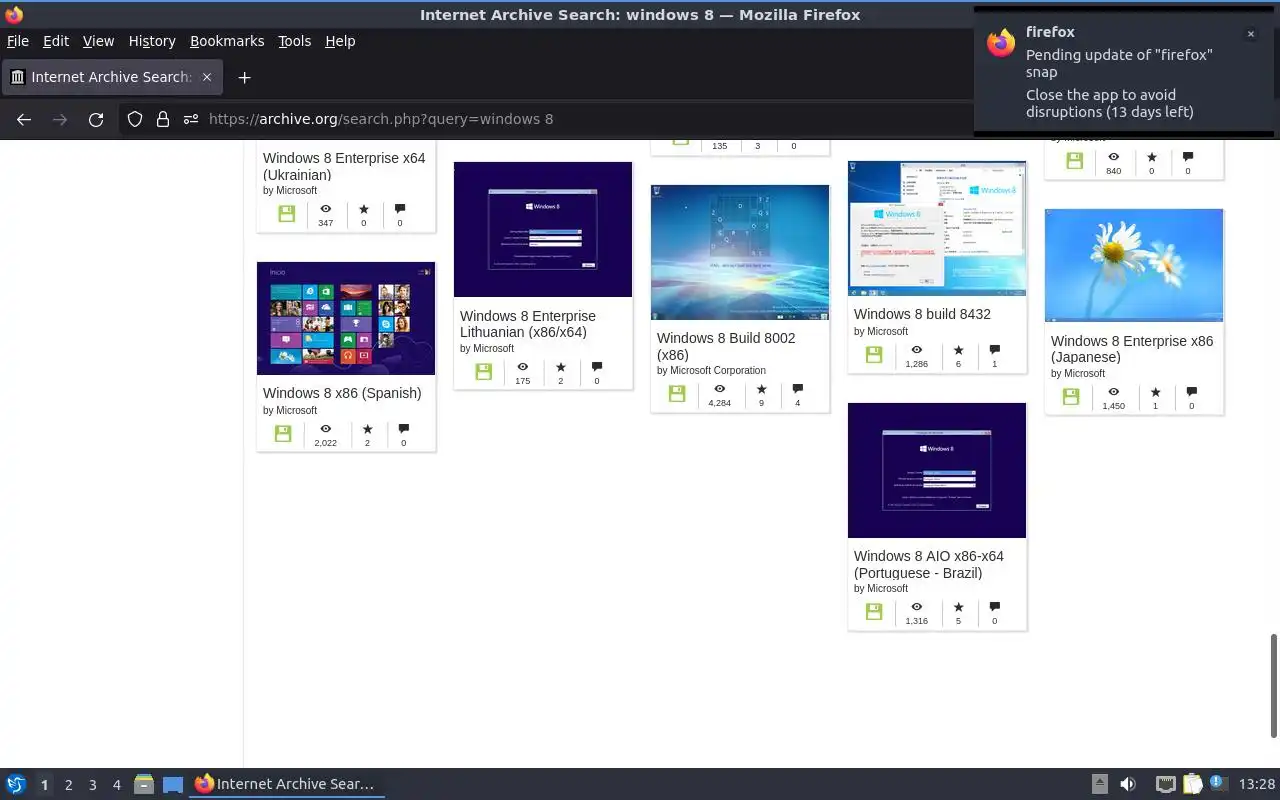Image resolution: width=1280 pixels, height=800 pixels.
Task: Click the Windows 8 Build 8002 desktop thumbnail
Action: [740, 252]
